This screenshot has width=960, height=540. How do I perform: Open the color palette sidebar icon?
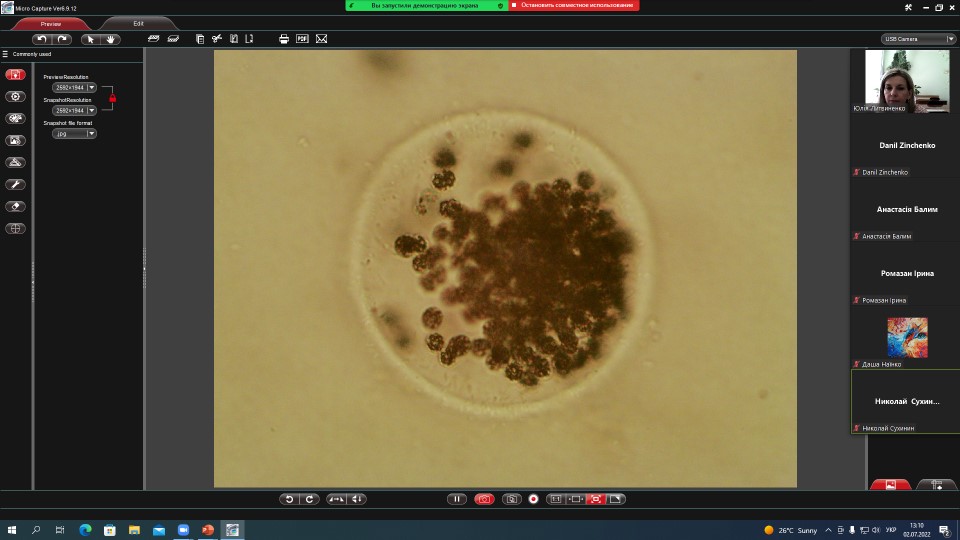click(x=15, y=118)
